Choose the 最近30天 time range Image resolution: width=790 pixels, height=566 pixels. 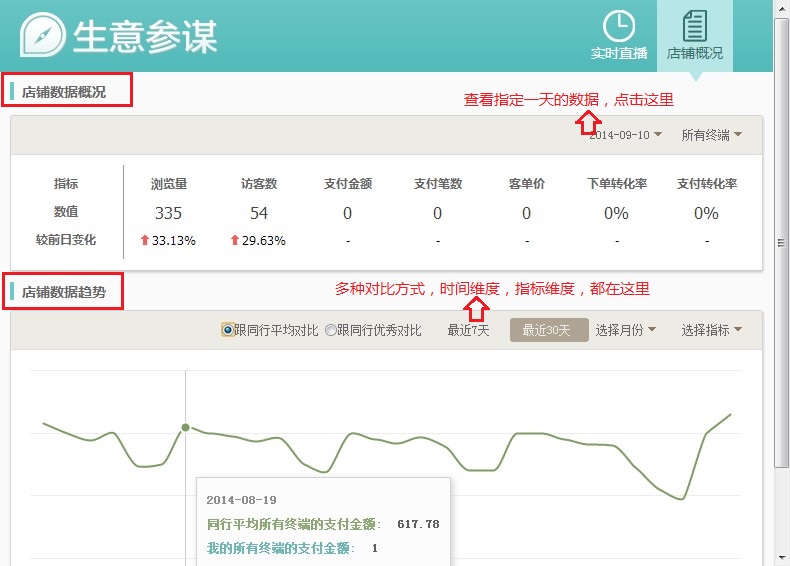tap(549, 330)
